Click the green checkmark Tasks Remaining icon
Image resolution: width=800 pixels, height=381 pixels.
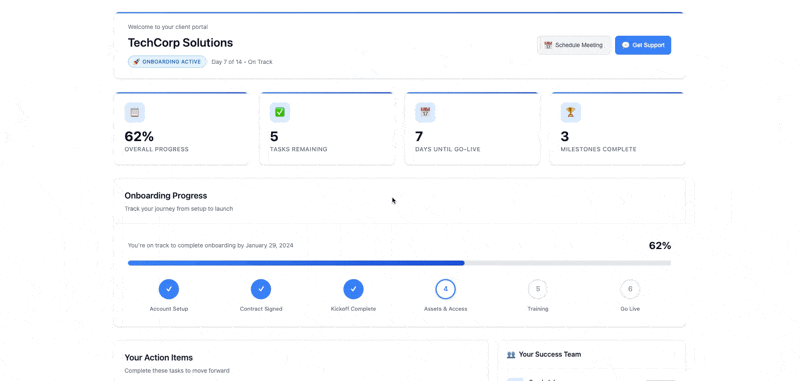[x=280, y=112]
